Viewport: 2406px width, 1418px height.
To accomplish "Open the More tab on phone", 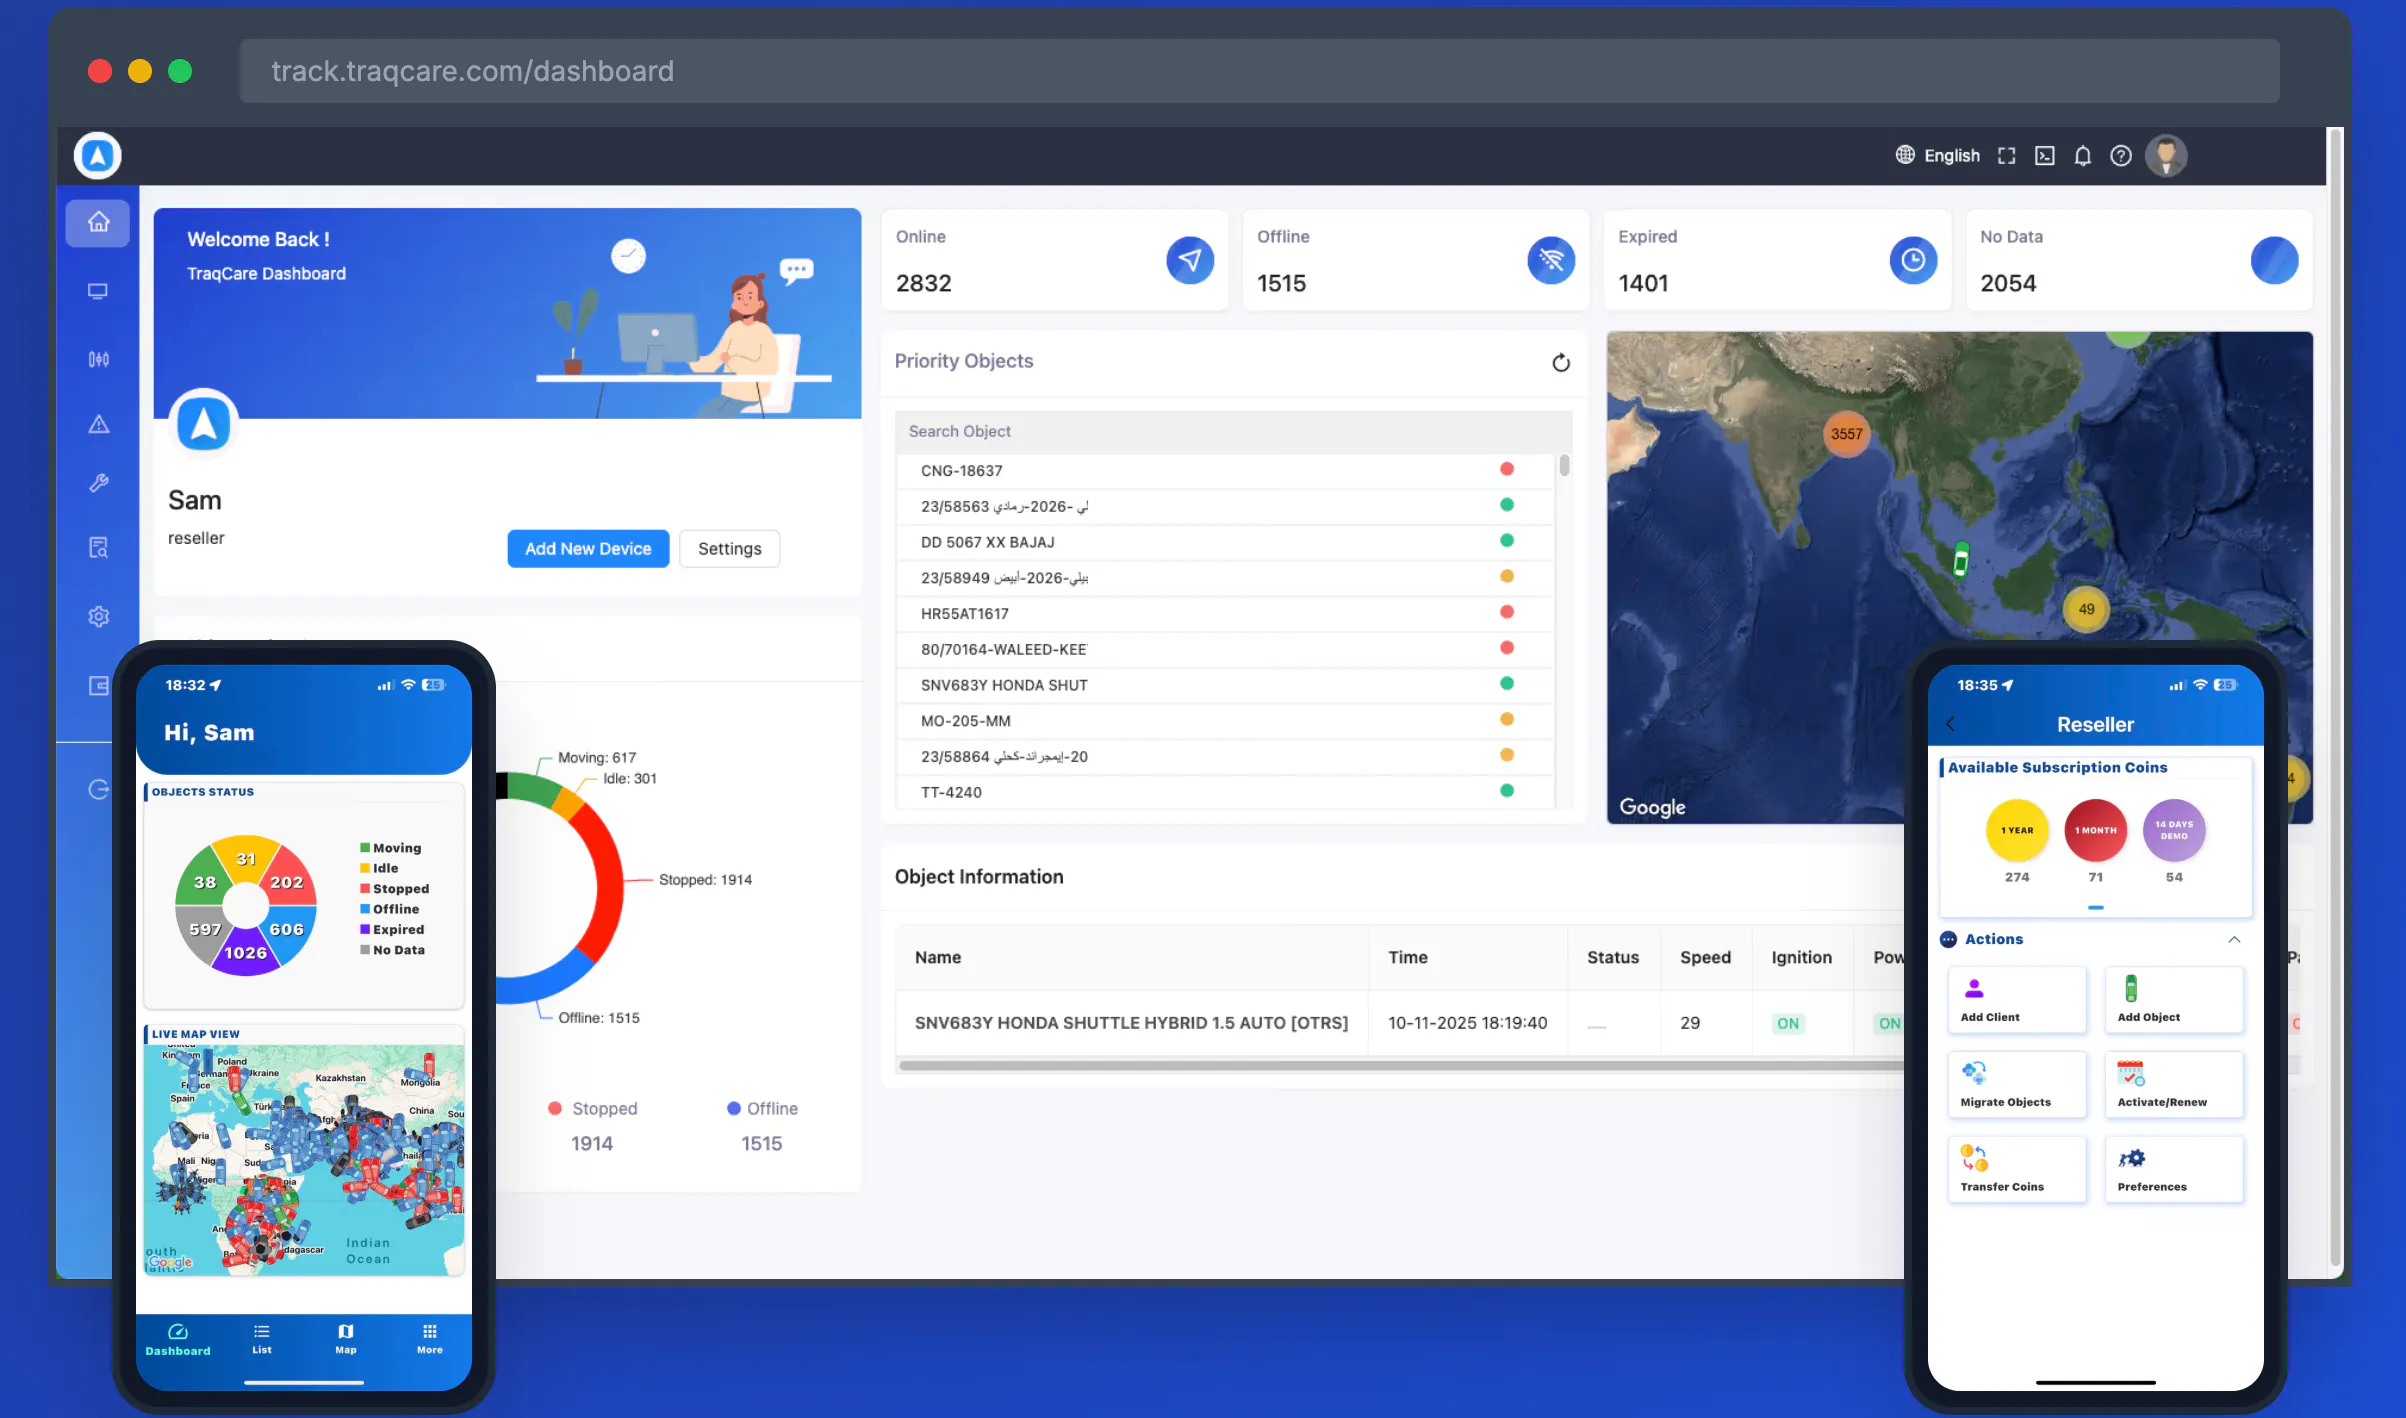I will coord(430,1339).
